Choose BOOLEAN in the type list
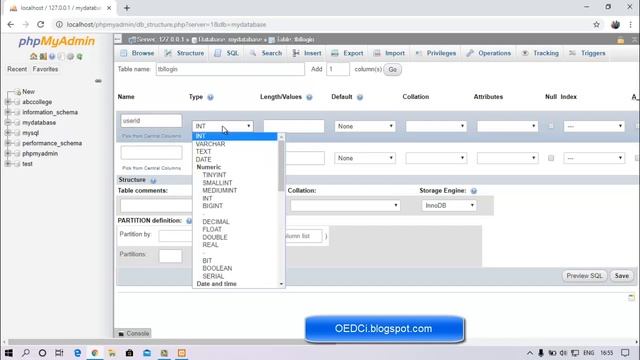This screenshot has height=360, width=640. (217, 268)
